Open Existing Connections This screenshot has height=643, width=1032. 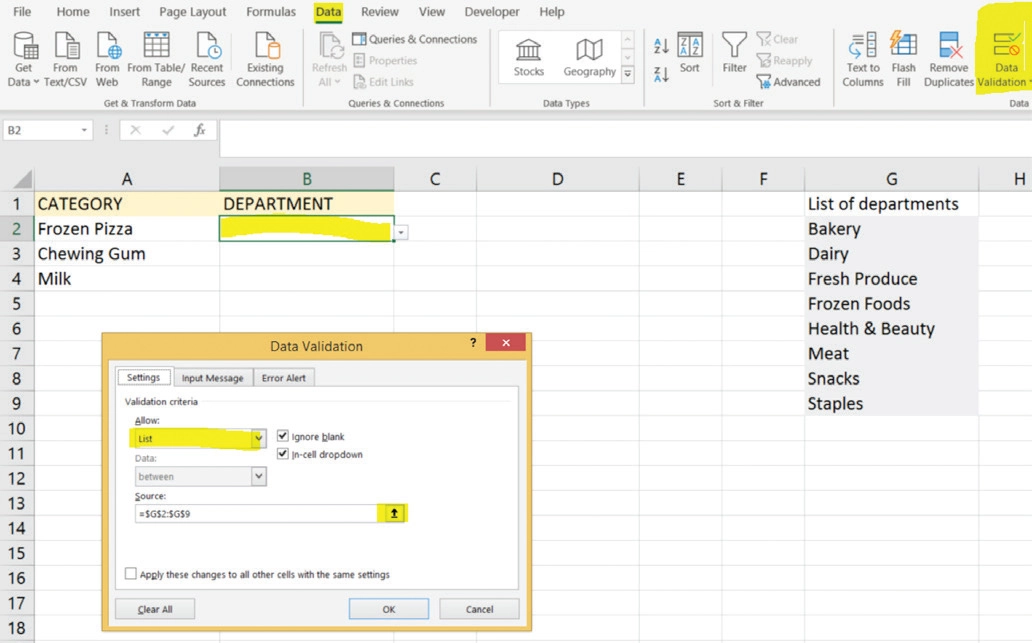[x=265, y=60]
